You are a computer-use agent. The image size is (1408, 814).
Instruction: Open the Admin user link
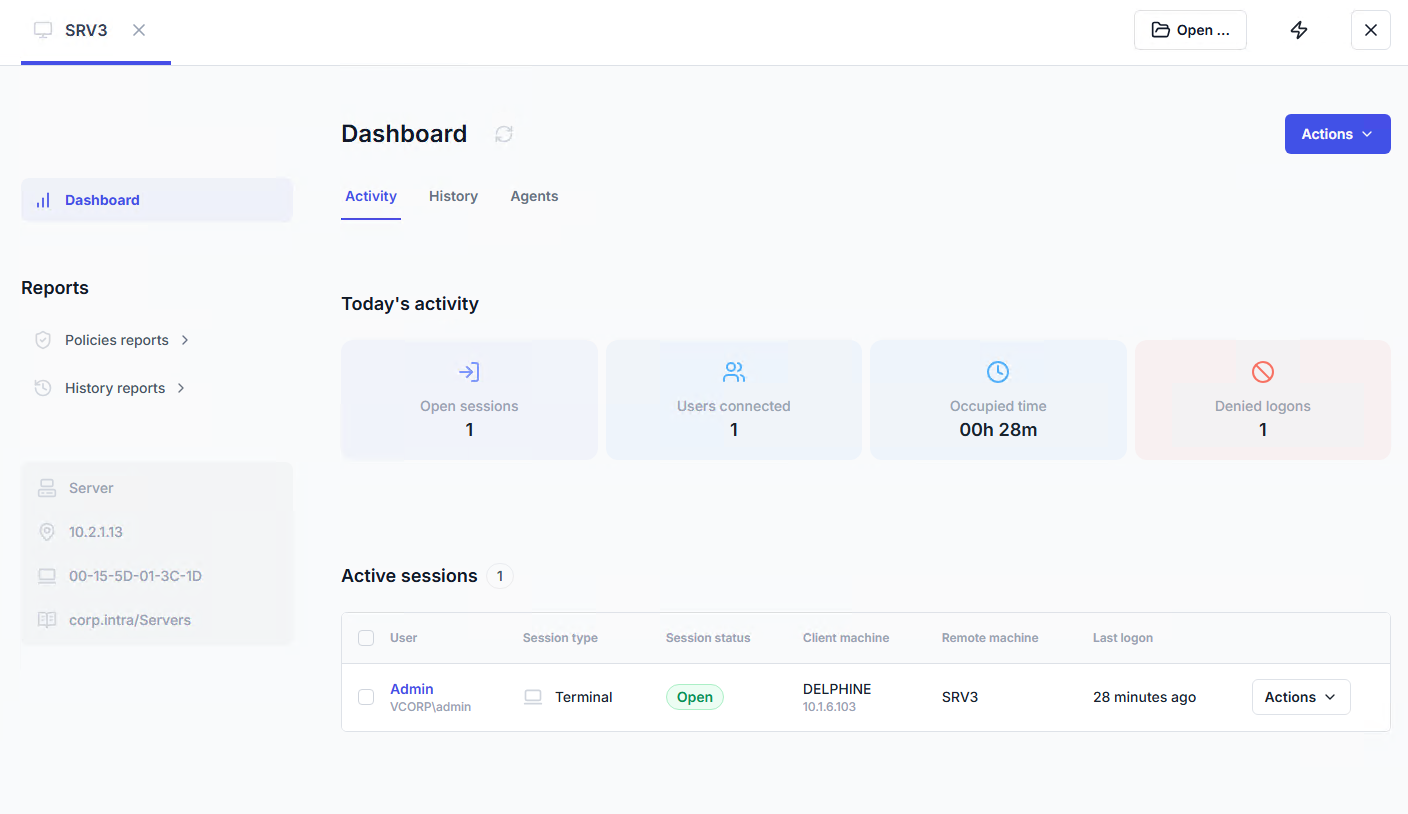pyautogui.click(x=412, y=689)
